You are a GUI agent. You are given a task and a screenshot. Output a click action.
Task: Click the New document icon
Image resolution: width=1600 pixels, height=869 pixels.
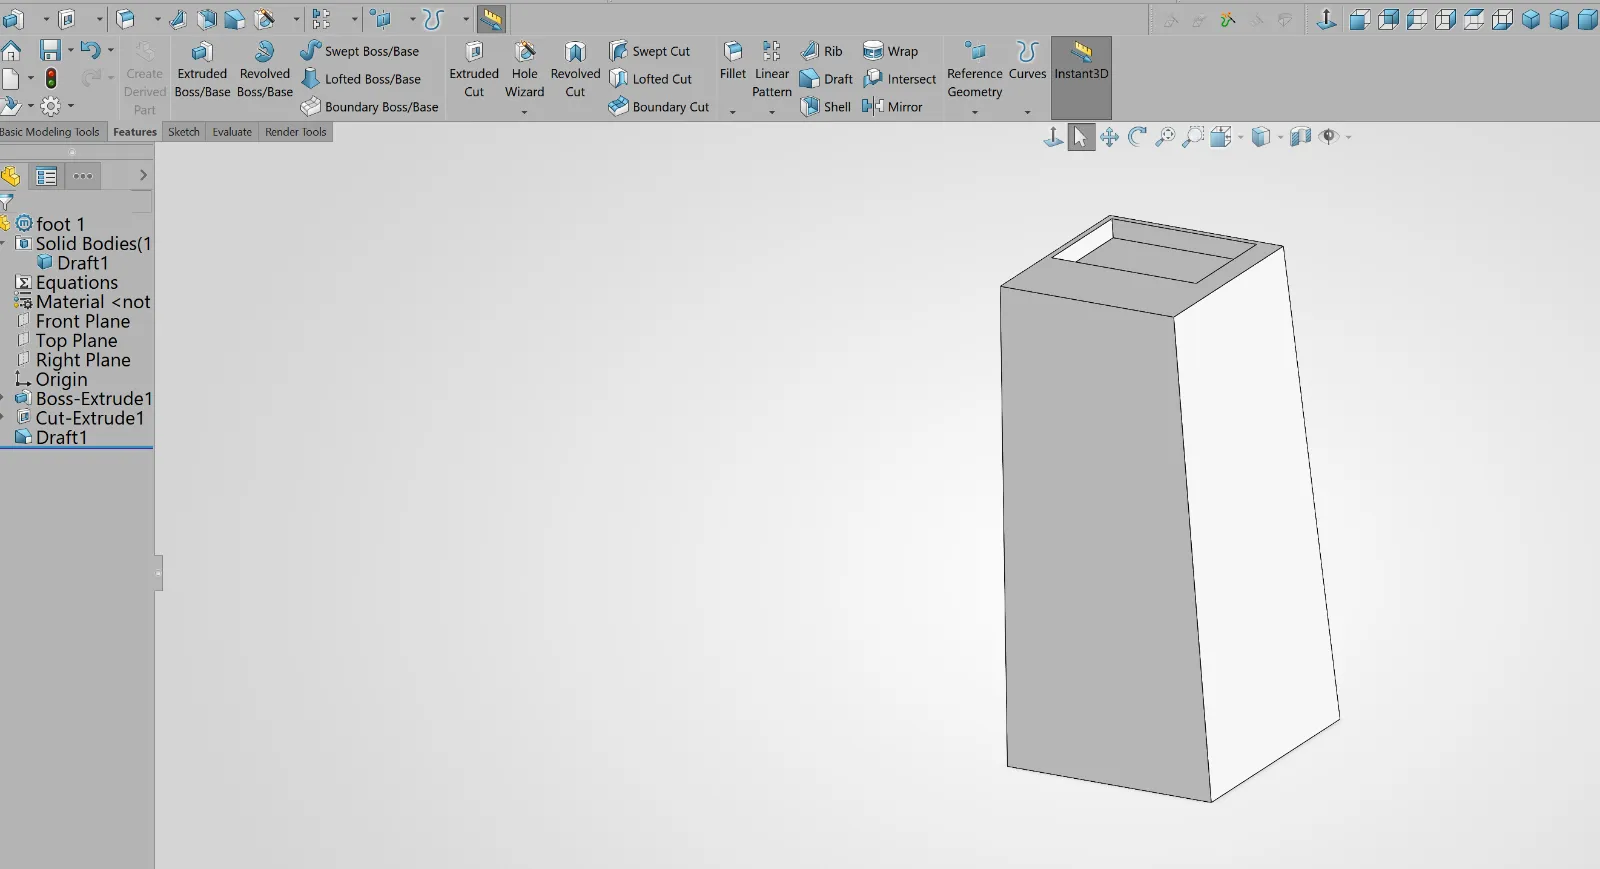click(x=11, y=78)
